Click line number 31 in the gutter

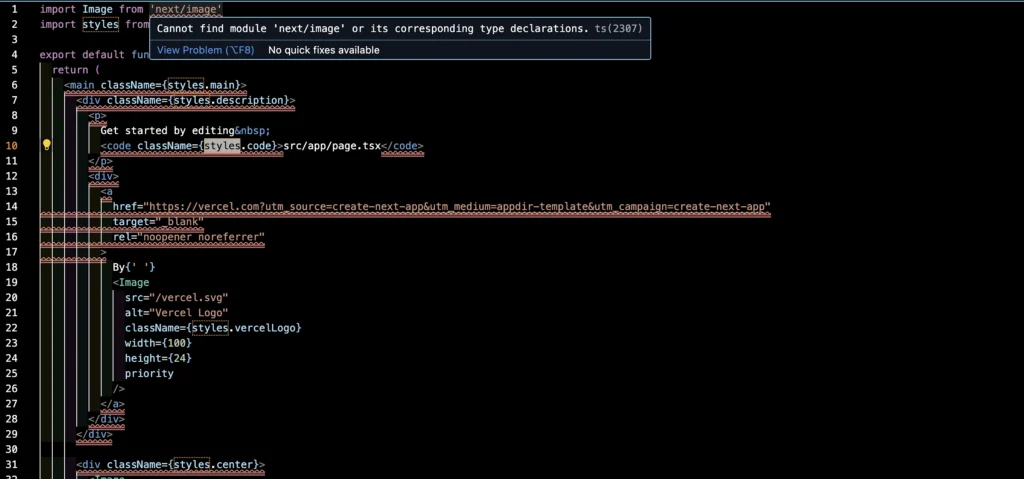coord(12,464)
